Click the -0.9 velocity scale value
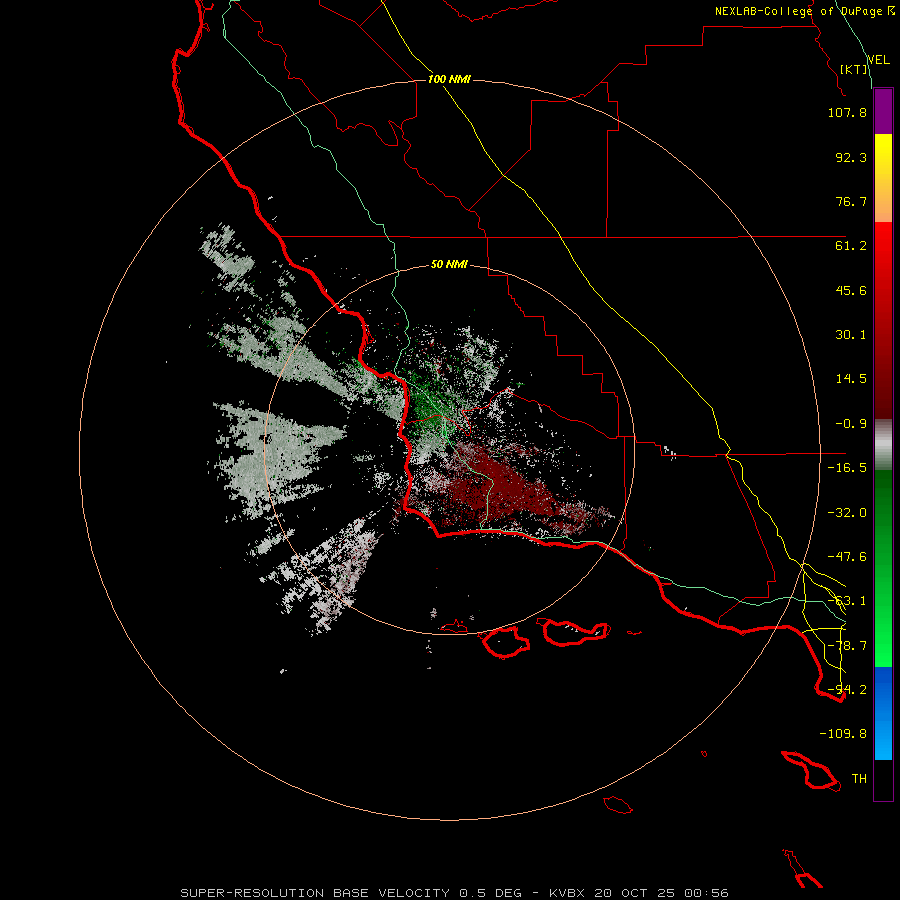This screenshot has height=900, width=900. pyautogui.click(x=851, y=424)
